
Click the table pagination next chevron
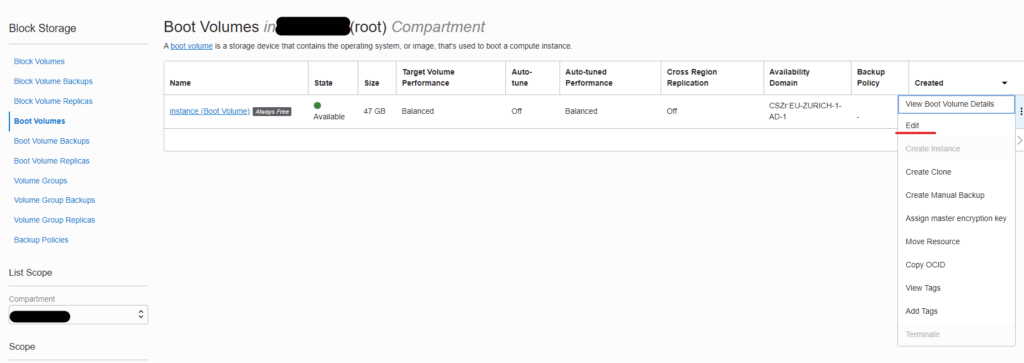coord(1019,140)
